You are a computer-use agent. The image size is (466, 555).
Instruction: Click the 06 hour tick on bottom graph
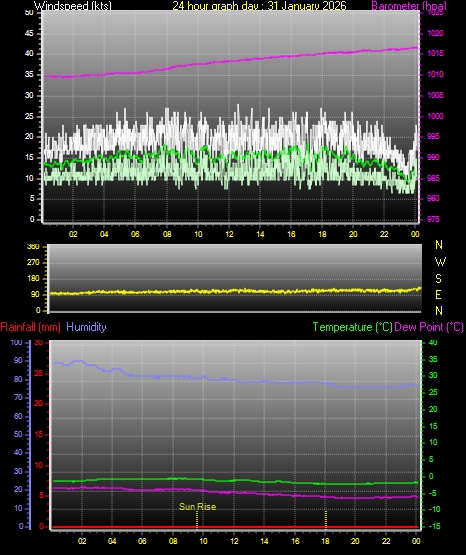[x=142, y=541]
